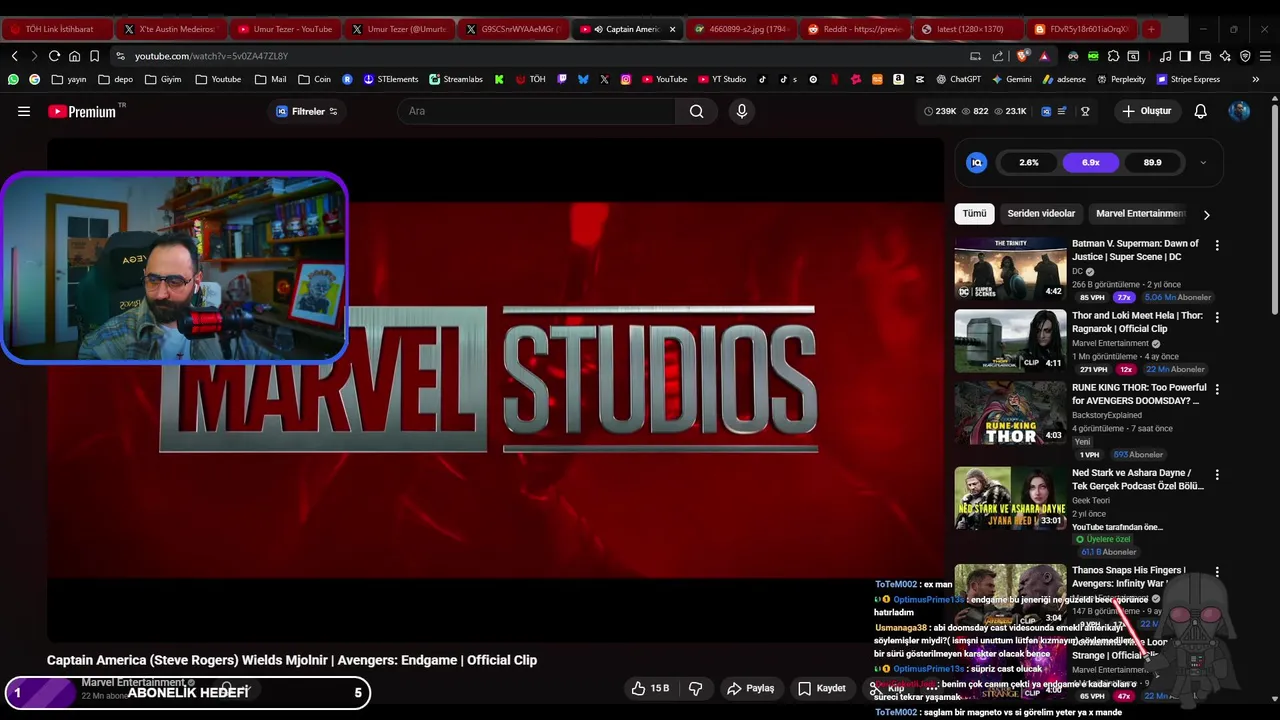This screenshot has height=720, width=1280.
Task: Toggle browser sidebar panel icon
Action: pos(1185,56)
